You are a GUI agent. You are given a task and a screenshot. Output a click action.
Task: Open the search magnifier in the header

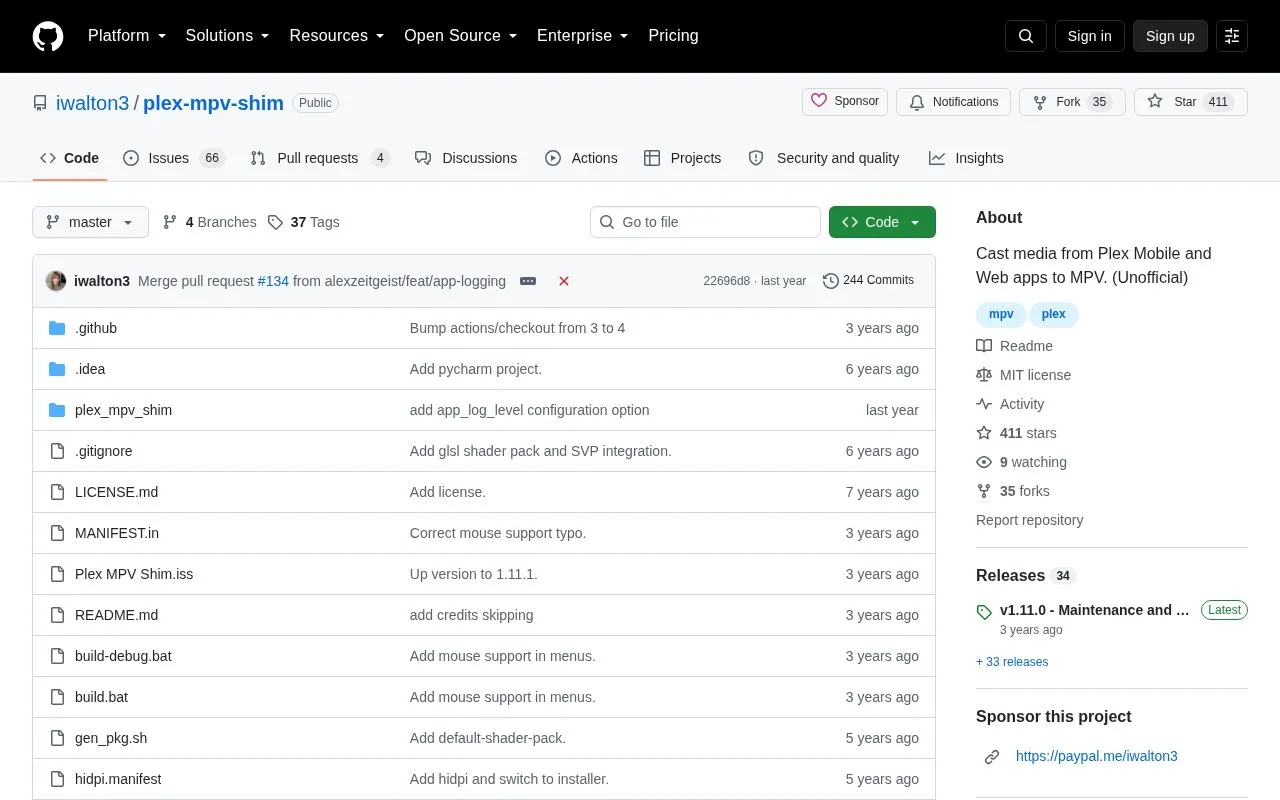point(1026,36)
